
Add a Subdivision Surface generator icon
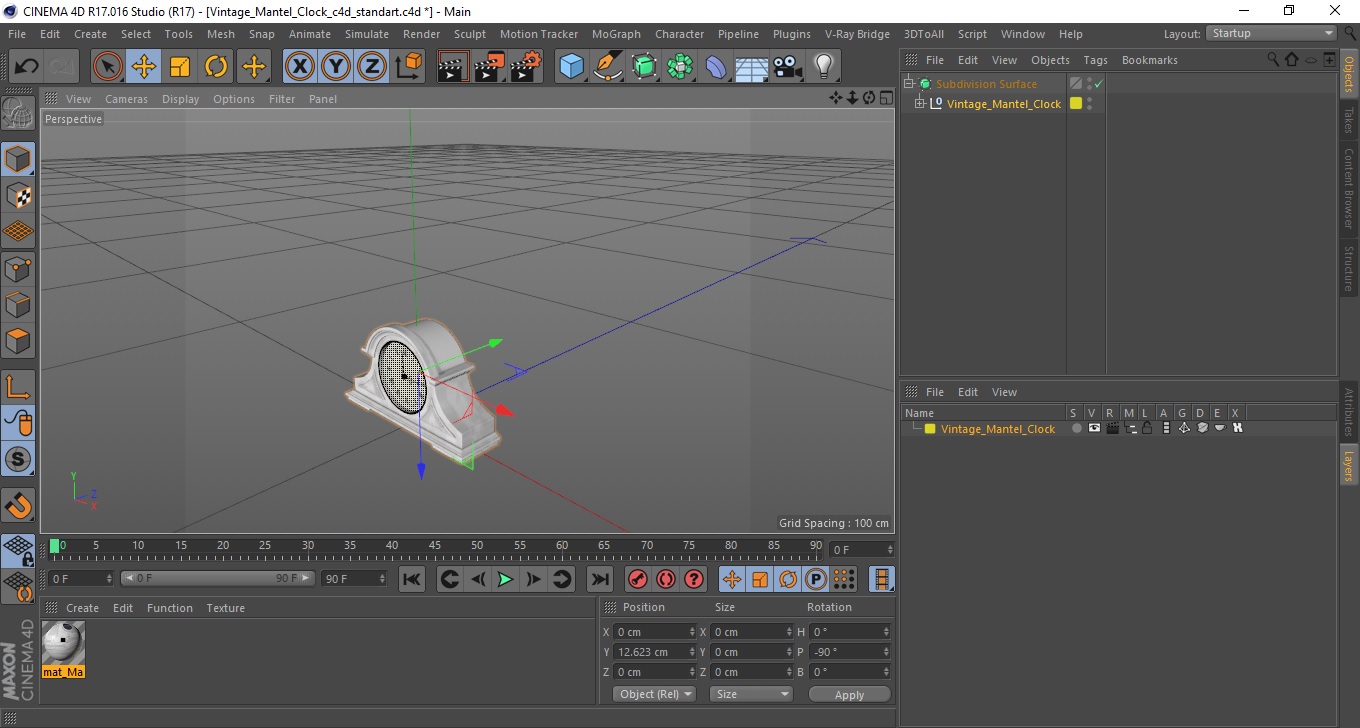pyautogui.click(x=644, y=67)
